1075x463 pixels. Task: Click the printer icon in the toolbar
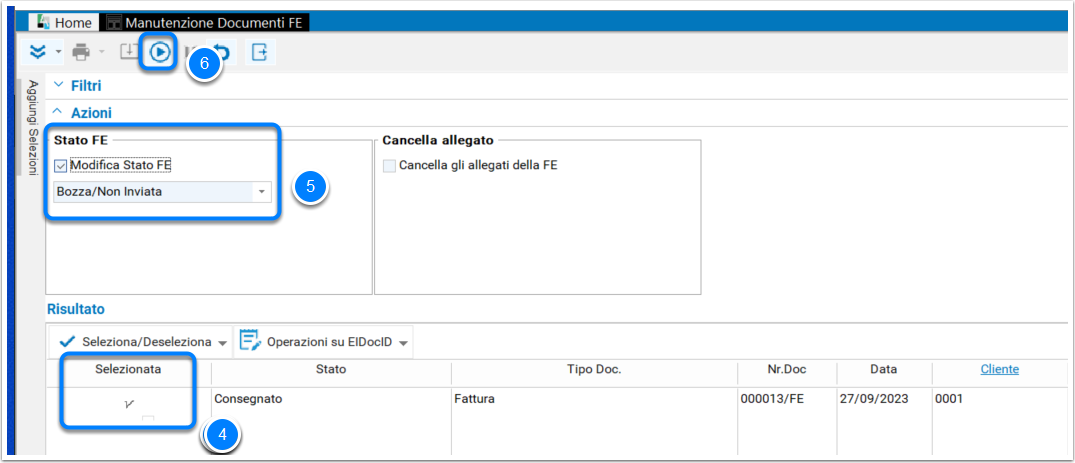pyautogui.click(x=81, y=52)
